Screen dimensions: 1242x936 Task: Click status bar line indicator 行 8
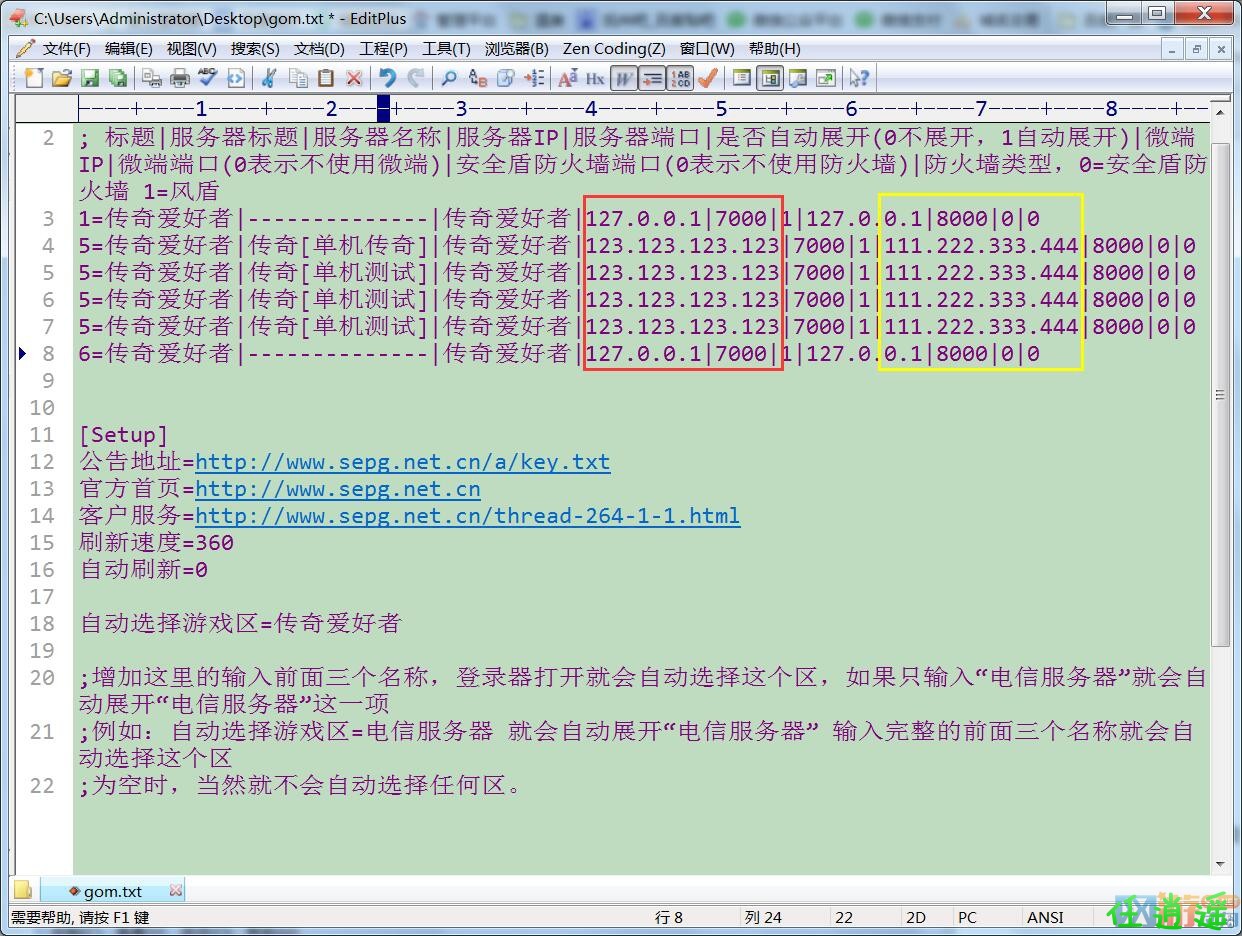point(669,917)
